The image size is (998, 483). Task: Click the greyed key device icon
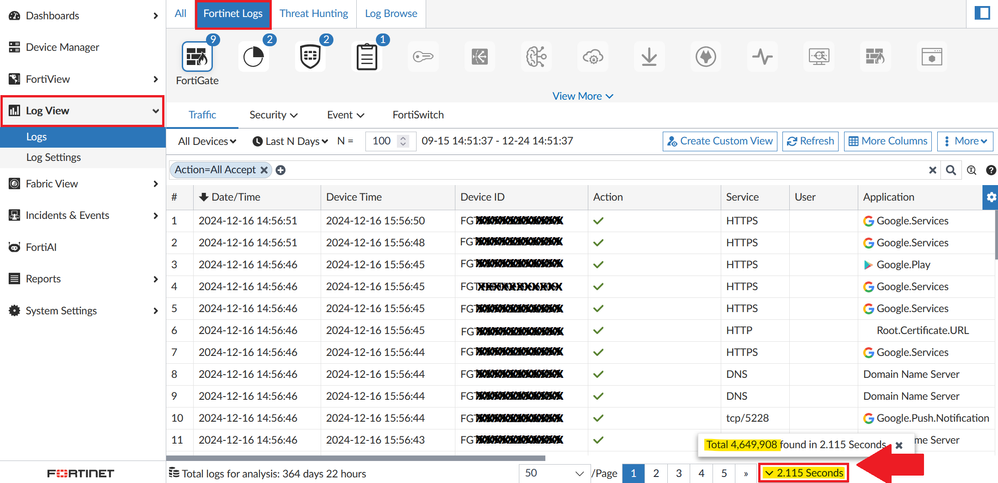(x=423, y=57)
